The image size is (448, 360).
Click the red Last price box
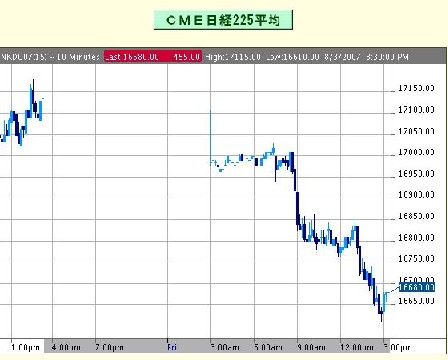click(153, 57)
